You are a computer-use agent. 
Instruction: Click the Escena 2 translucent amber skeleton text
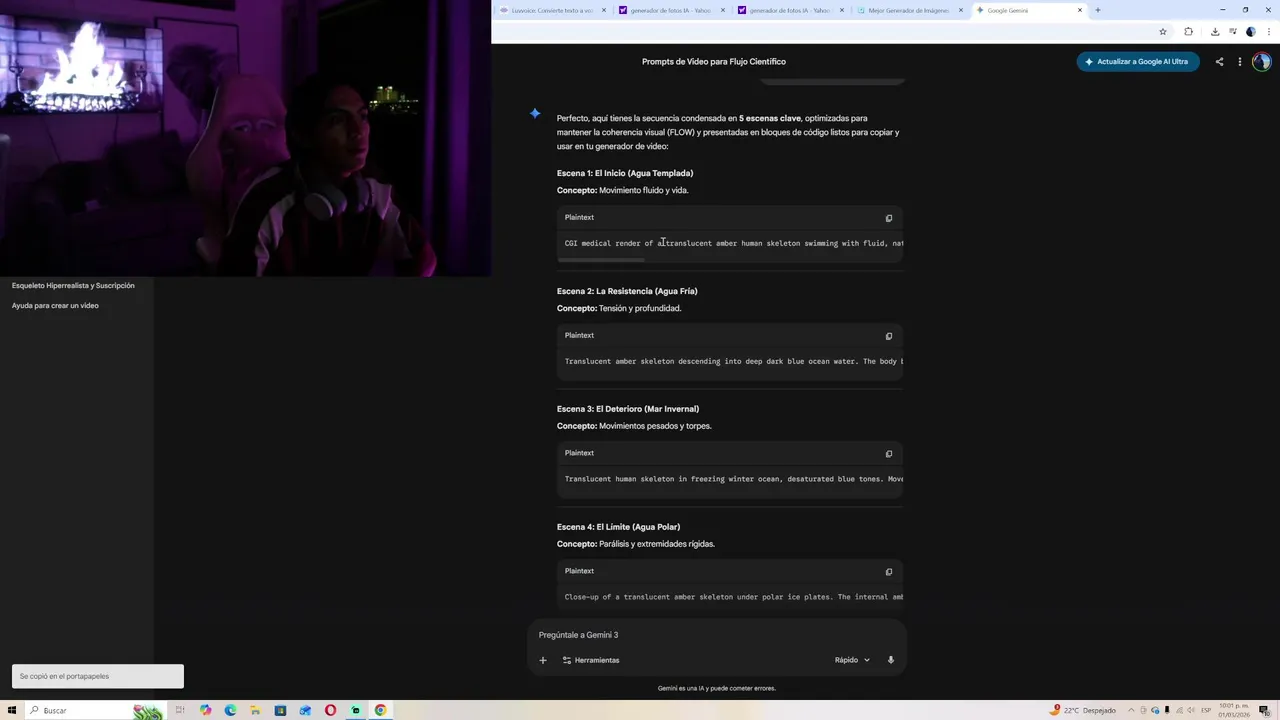click(733, 361)
